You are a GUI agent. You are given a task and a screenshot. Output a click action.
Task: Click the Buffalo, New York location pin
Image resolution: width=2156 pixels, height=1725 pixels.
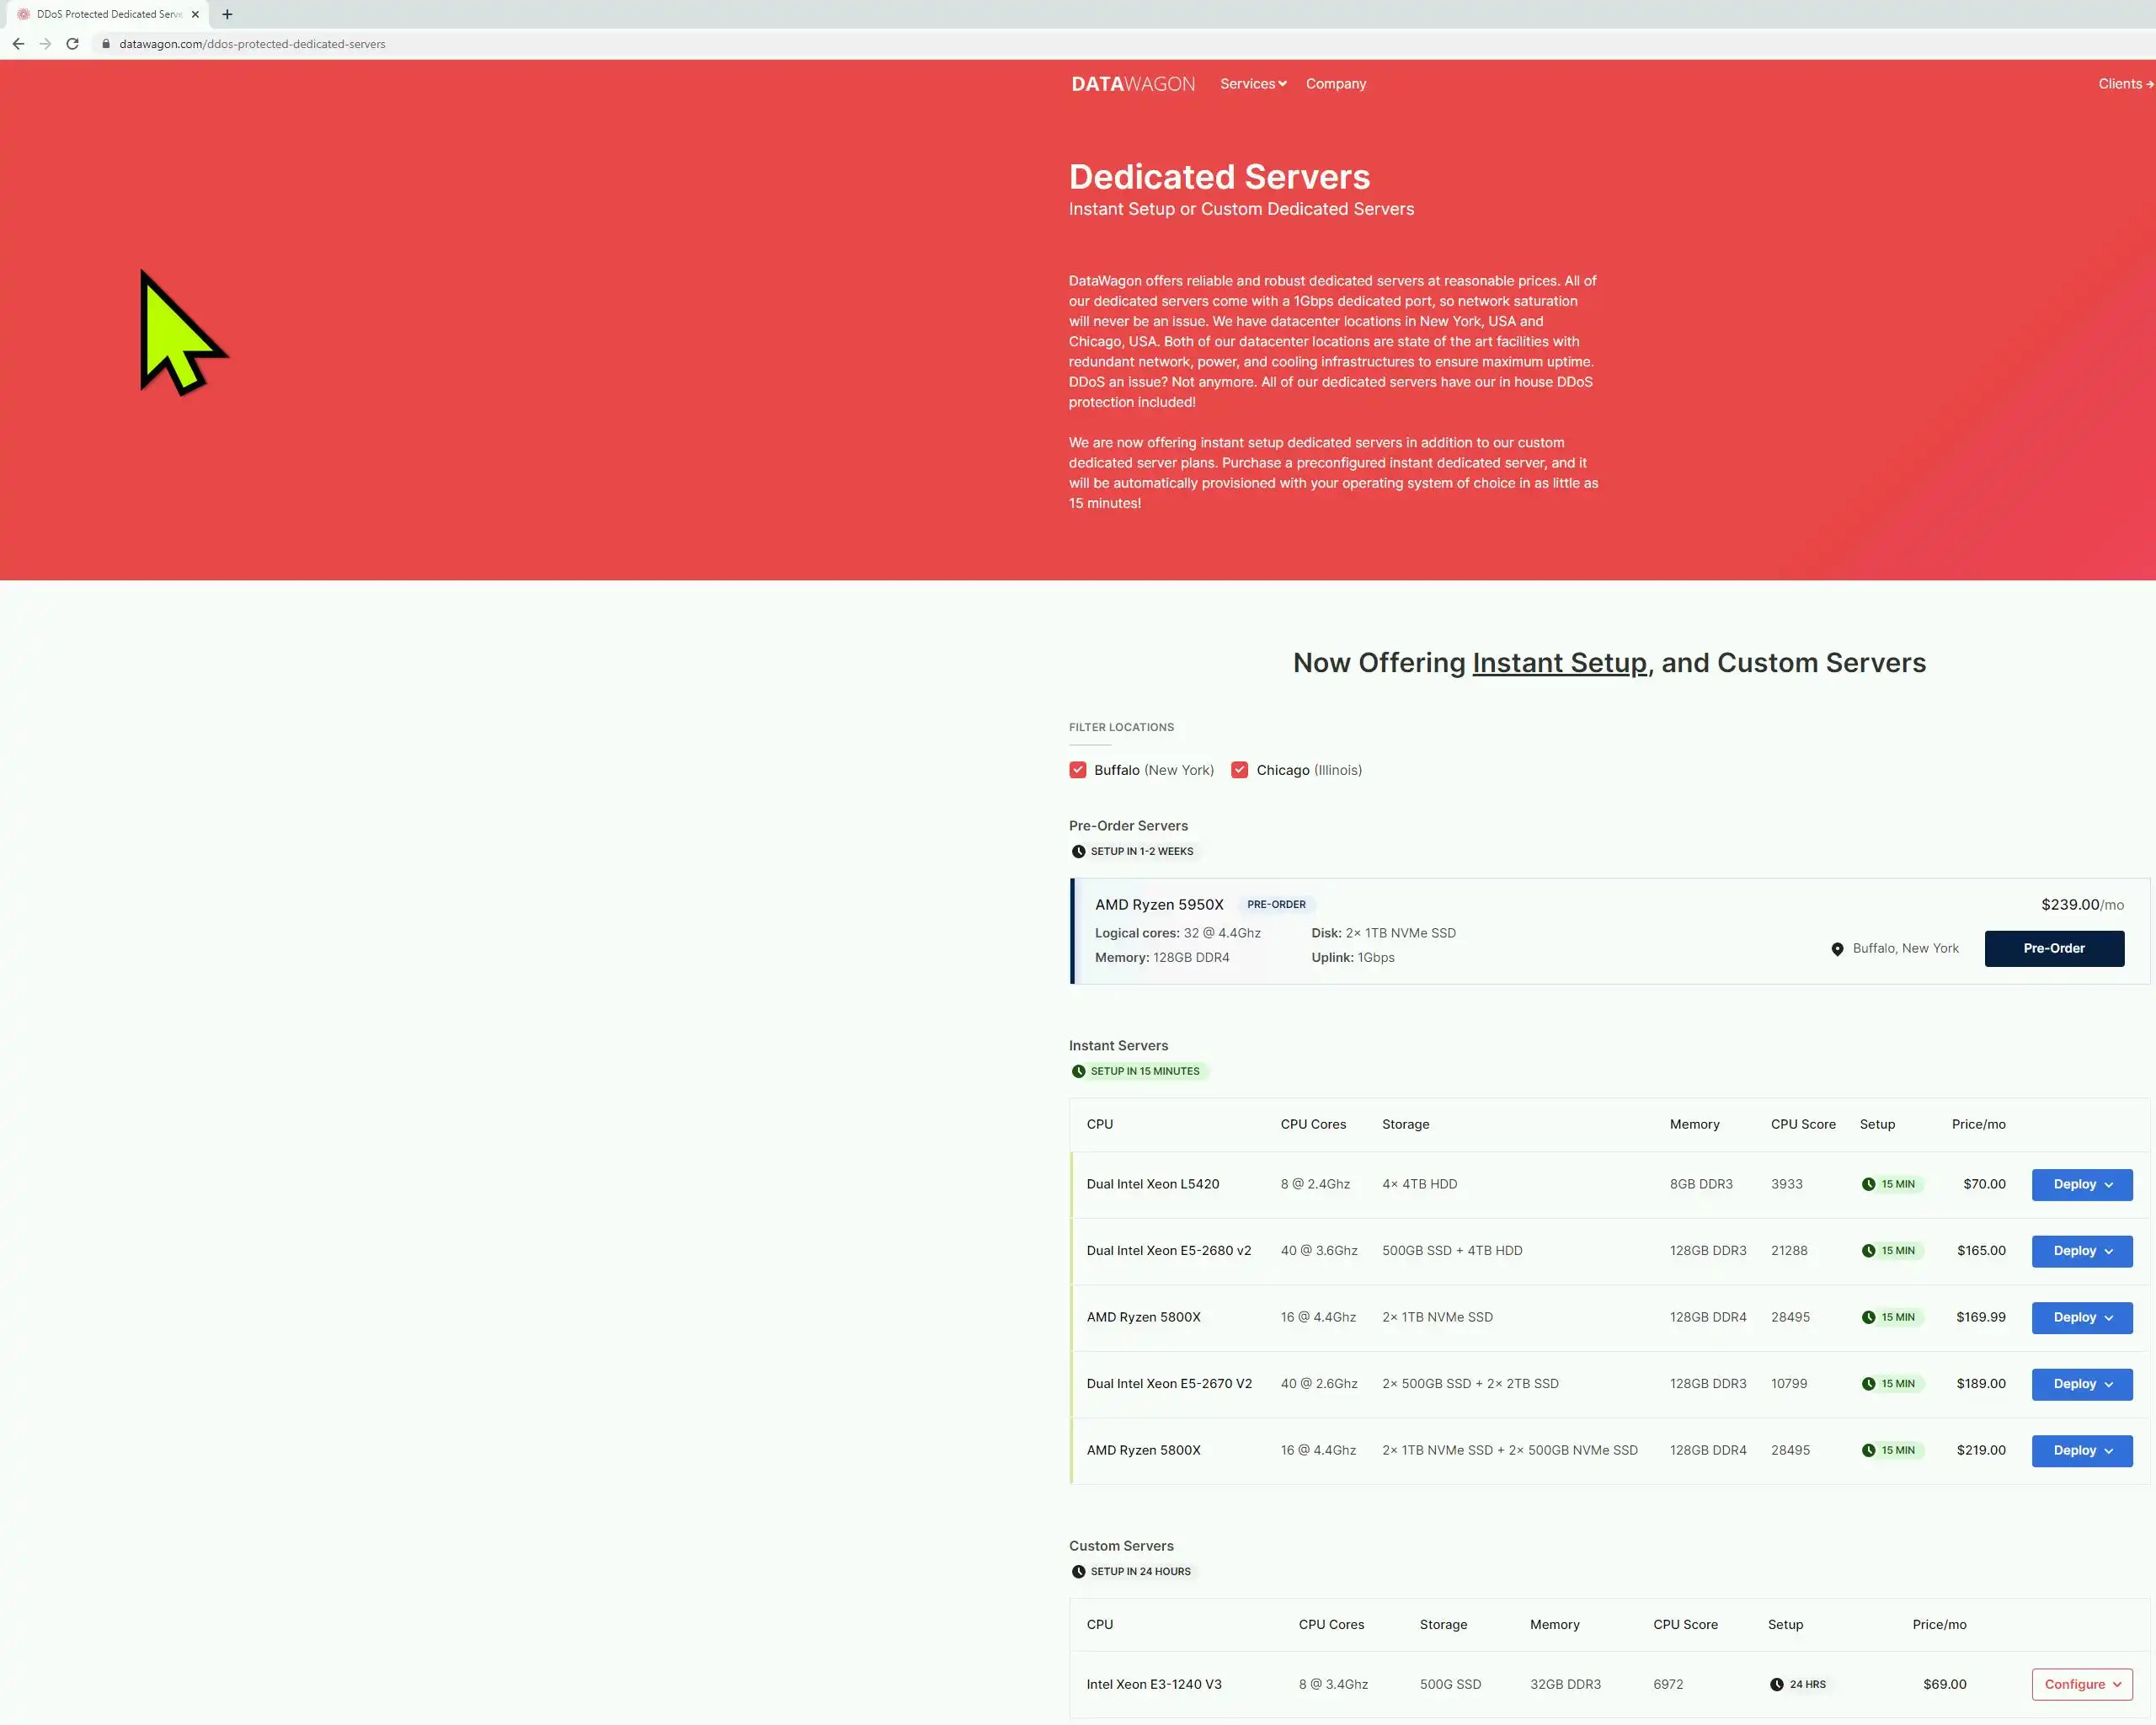[1837, 949]
